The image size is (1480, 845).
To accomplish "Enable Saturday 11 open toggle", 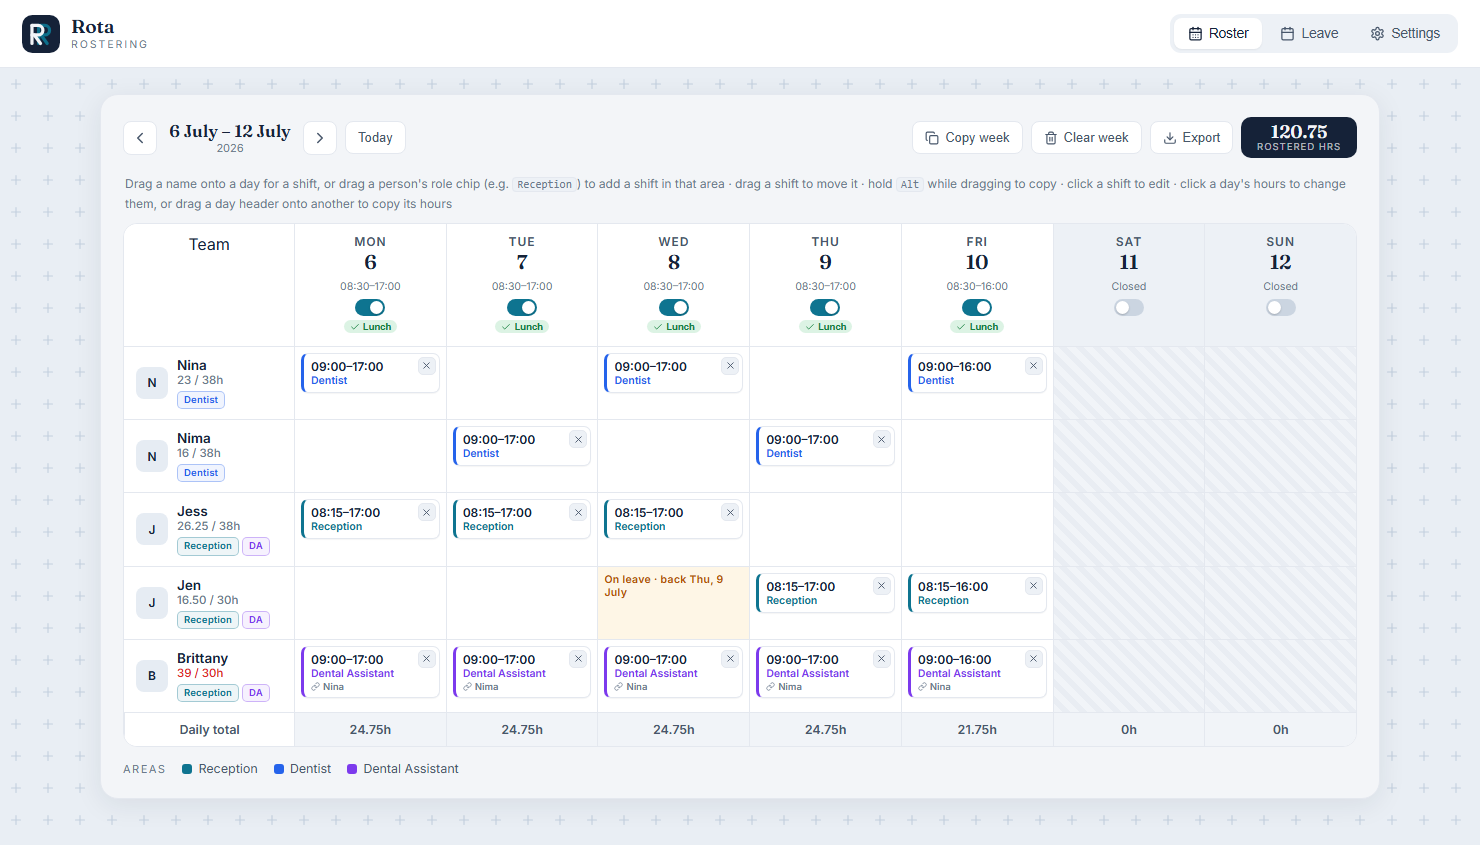I will 1129,307.
